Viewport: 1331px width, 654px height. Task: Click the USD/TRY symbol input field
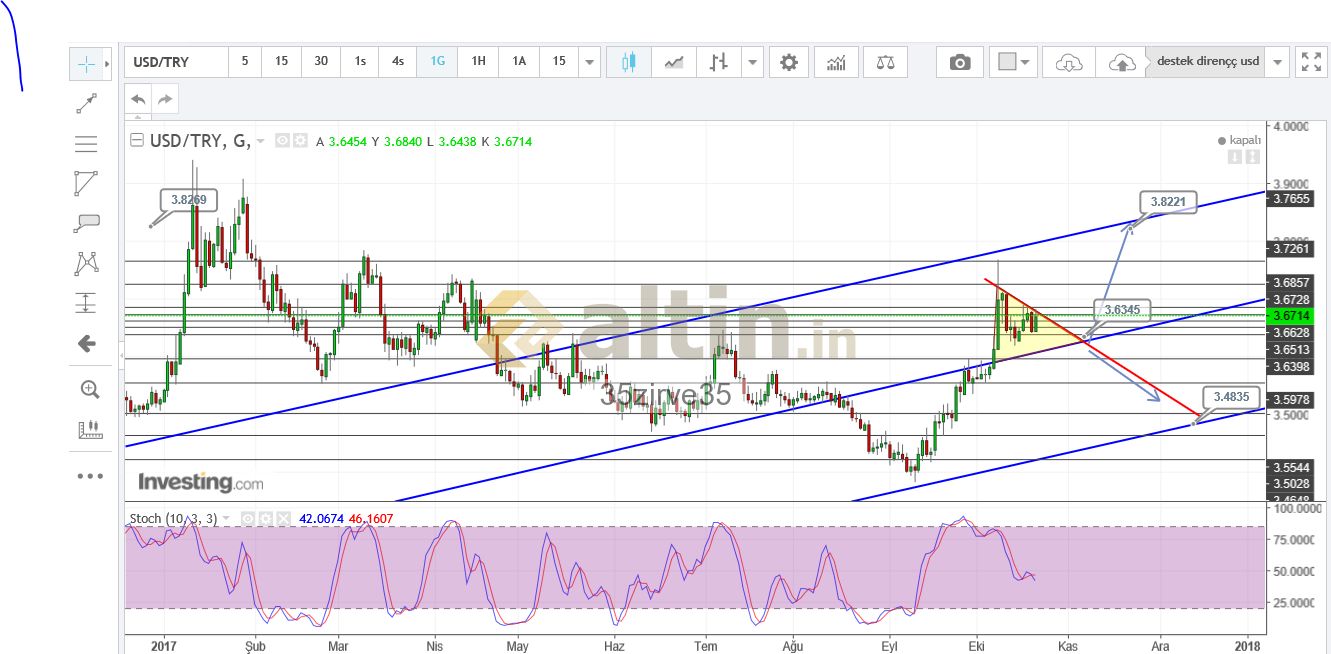click(176, 62)
